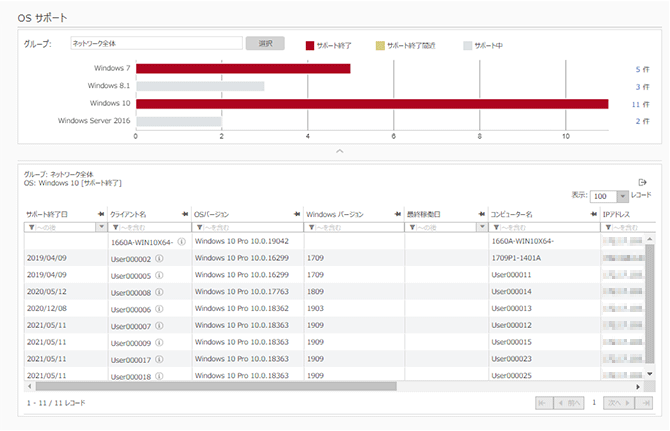Viewport: 670px width, 431px height.
Task: Show details icon for 1660A-WIN10X64- client
Action: tap(181, 242)
